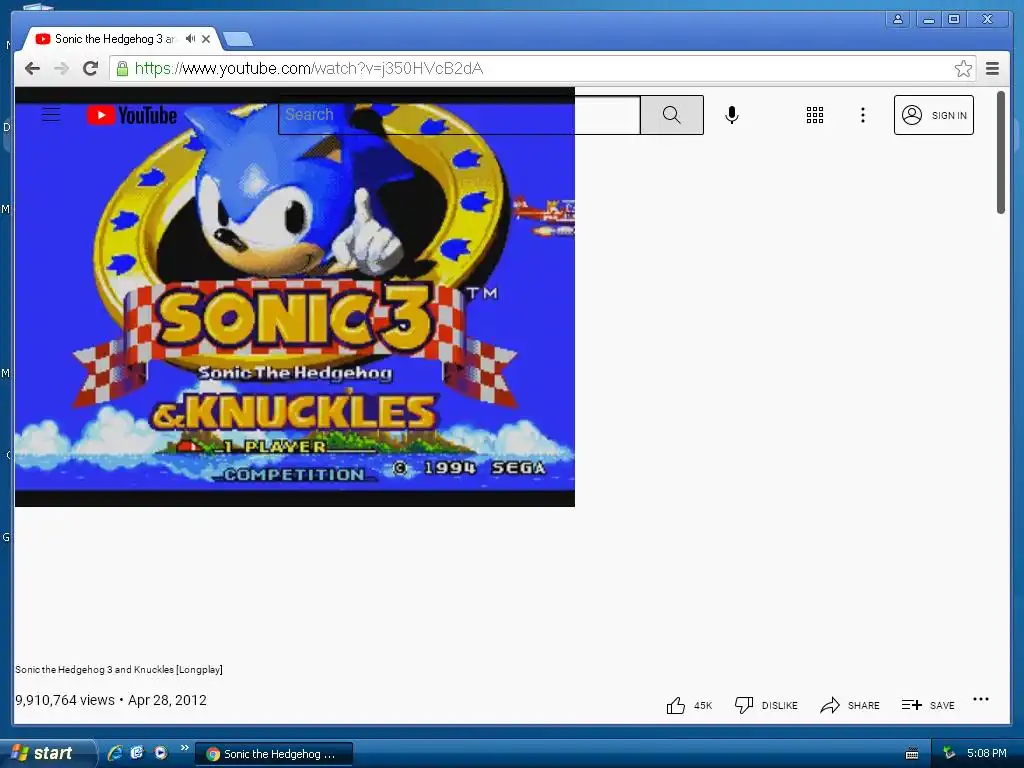Click the video title Sonic the Hedgehog 3 and Knuckles

[119, 669]
